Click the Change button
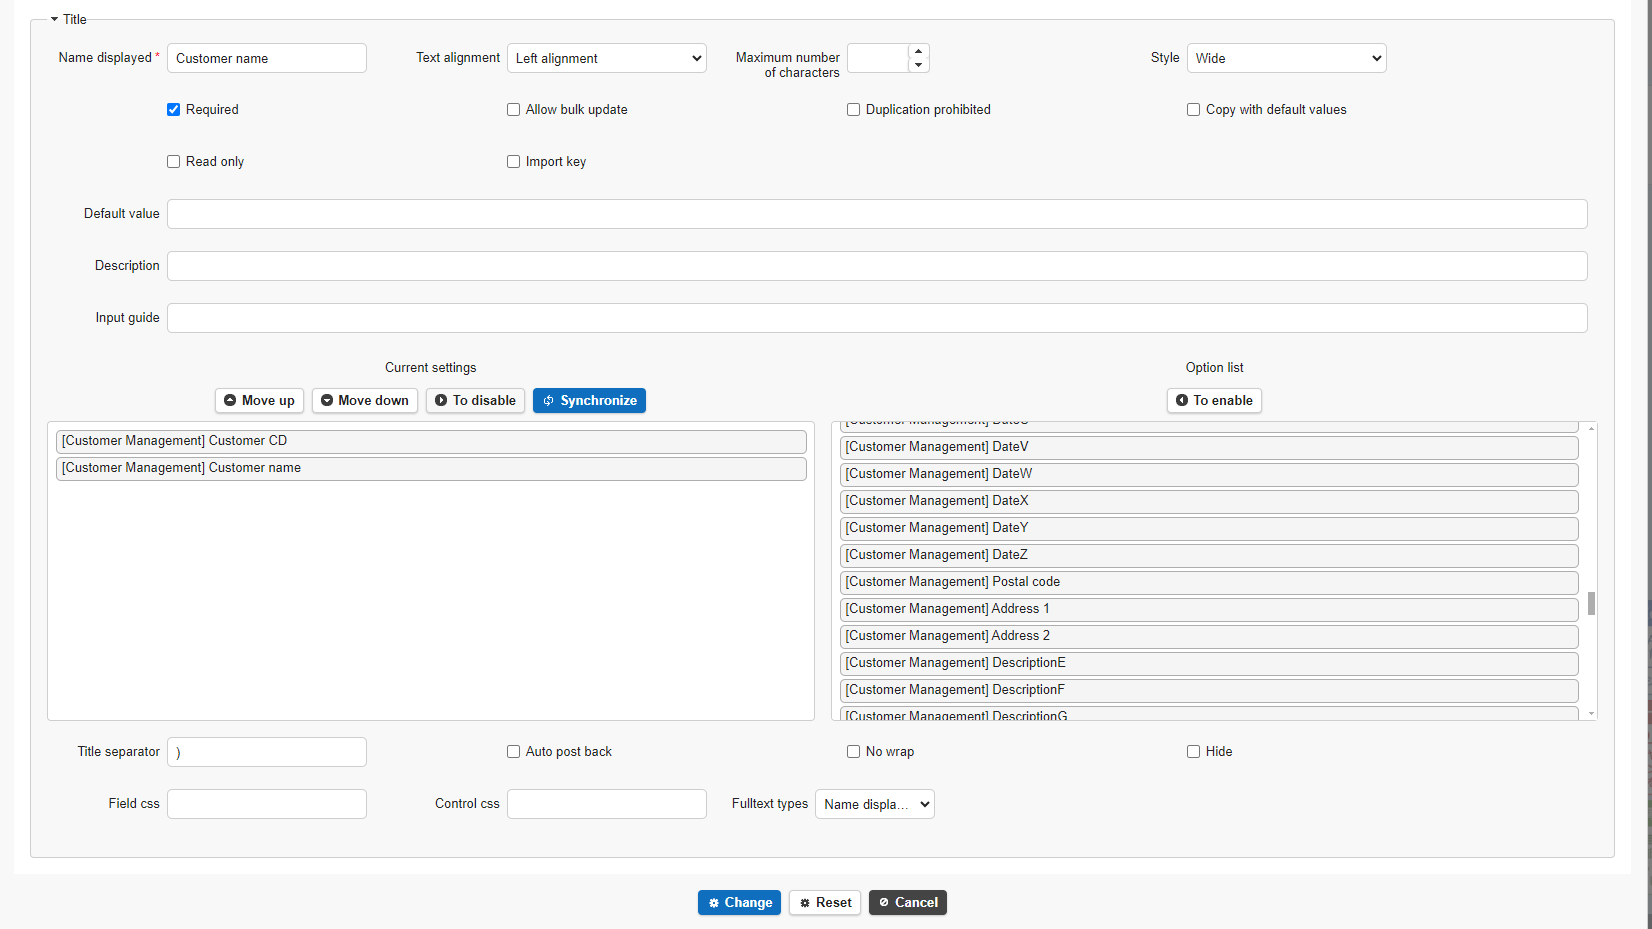1652x929 pixels. pyautogui.click(x=739, y=902)
